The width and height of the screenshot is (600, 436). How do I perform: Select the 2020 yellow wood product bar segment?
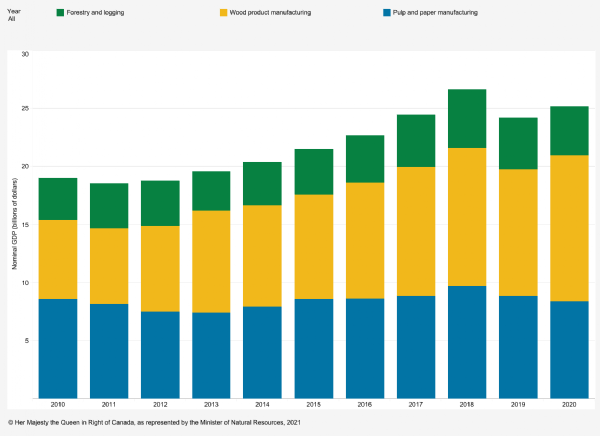tap(570, 228)
